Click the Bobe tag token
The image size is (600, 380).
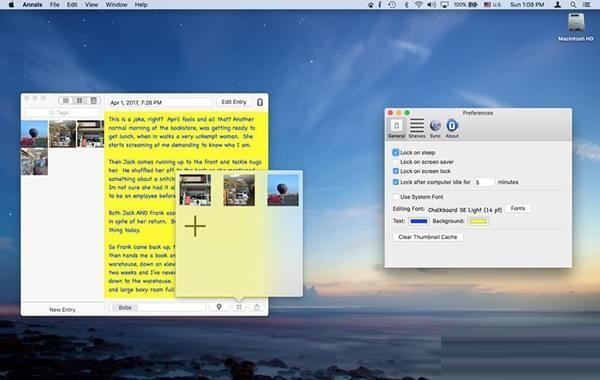[x=125, y=307]
